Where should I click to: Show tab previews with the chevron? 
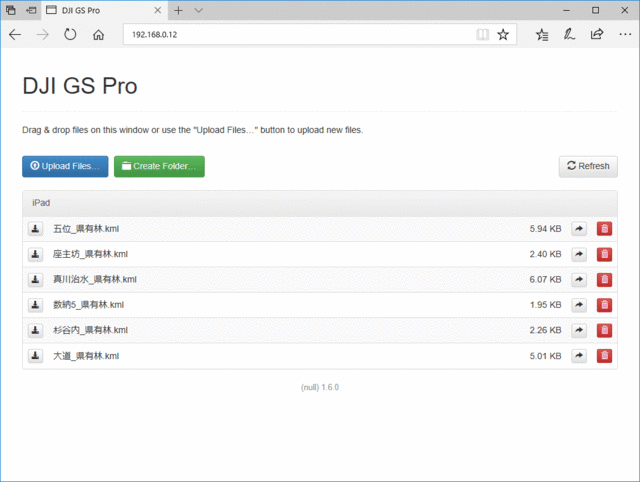pyautogui.click(x=198, y=11)
